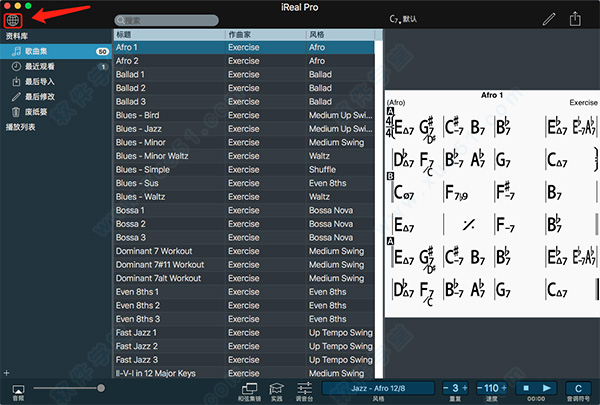Select the Fast Jazz 1 song
Image resolution: width=600 pixels, height=405 pixels.
(x=244, y=333)
